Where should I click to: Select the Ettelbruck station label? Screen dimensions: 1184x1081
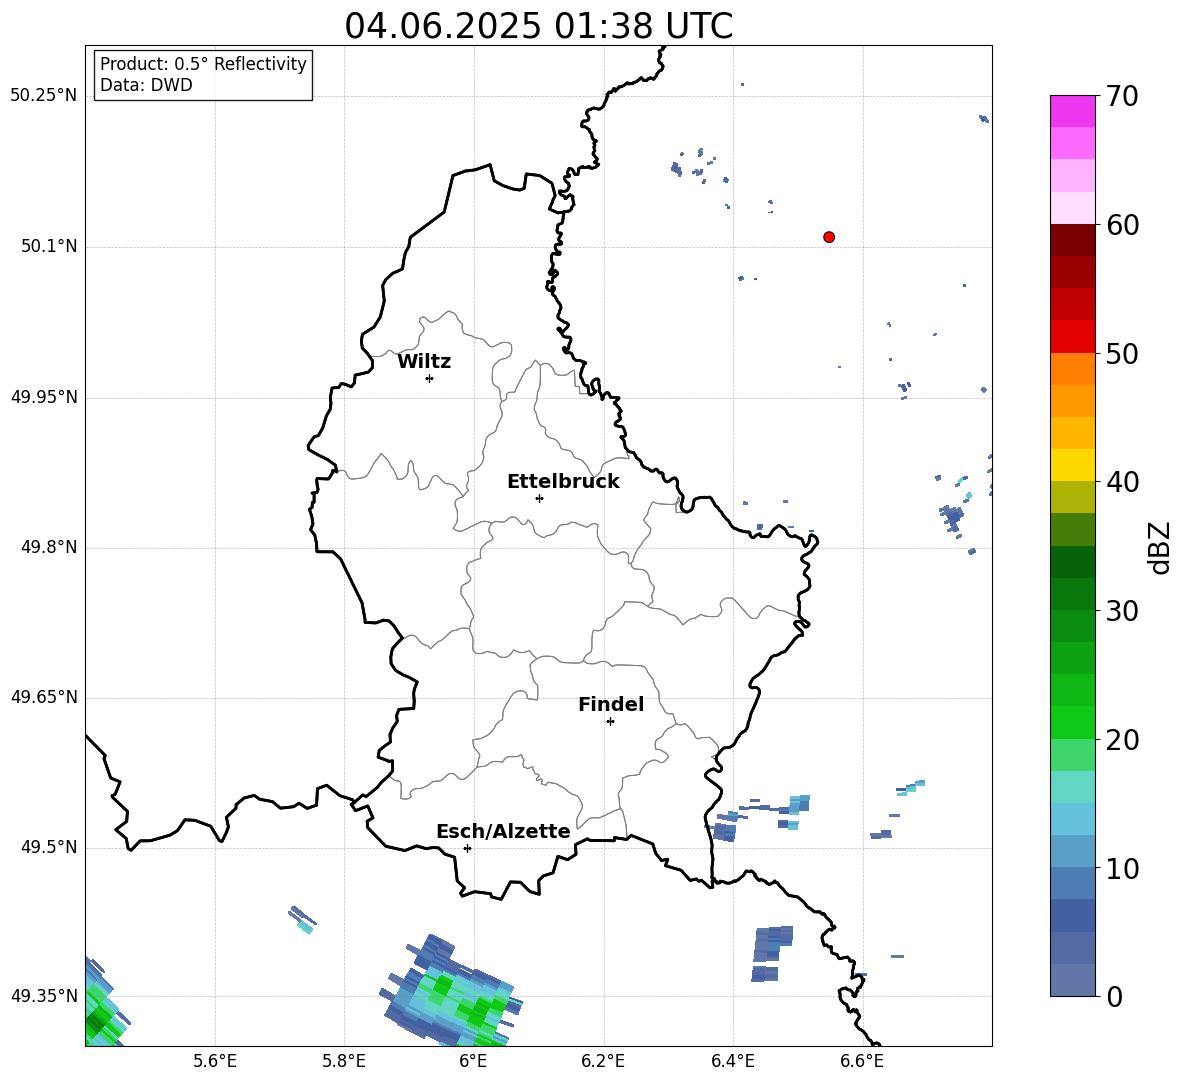click(563, 482)
